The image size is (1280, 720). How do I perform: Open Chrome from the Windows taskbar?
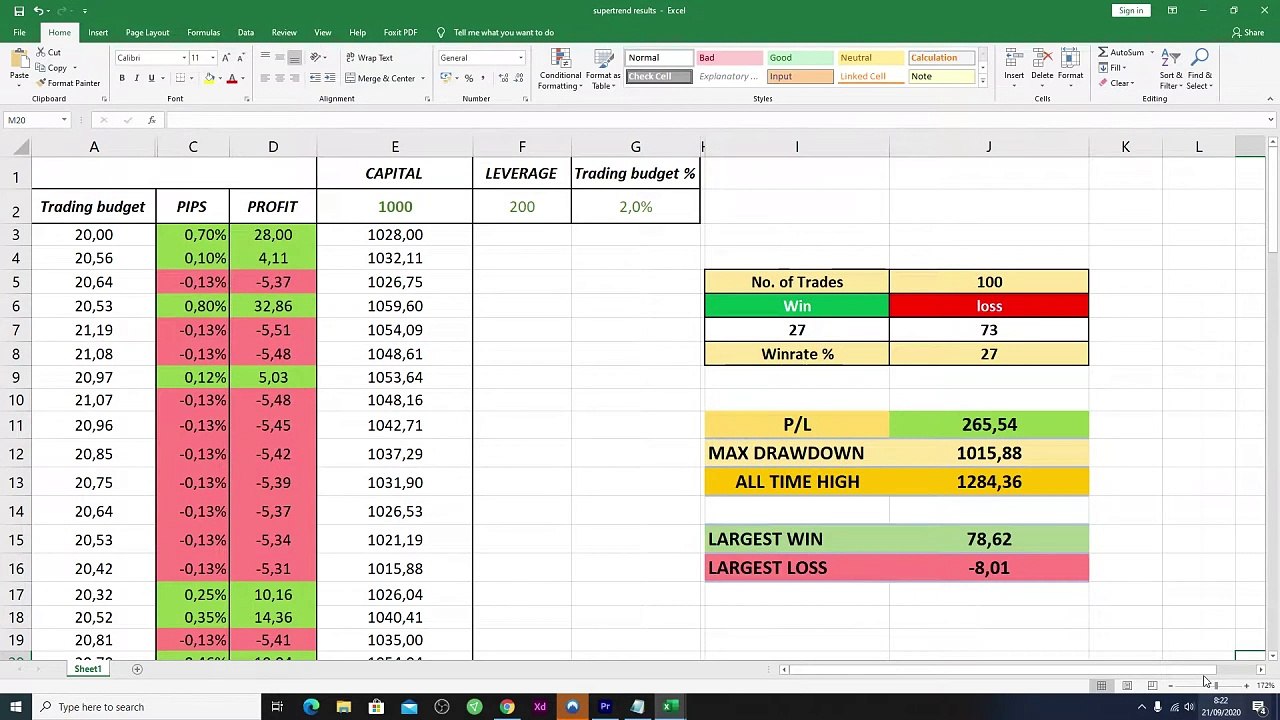(507, 707)
